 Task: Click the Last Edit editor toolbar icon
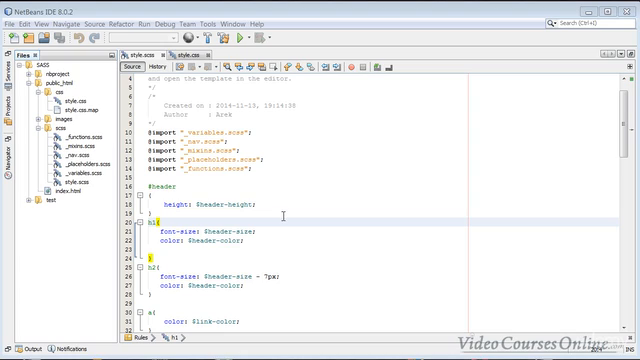(x=180, y=67)
